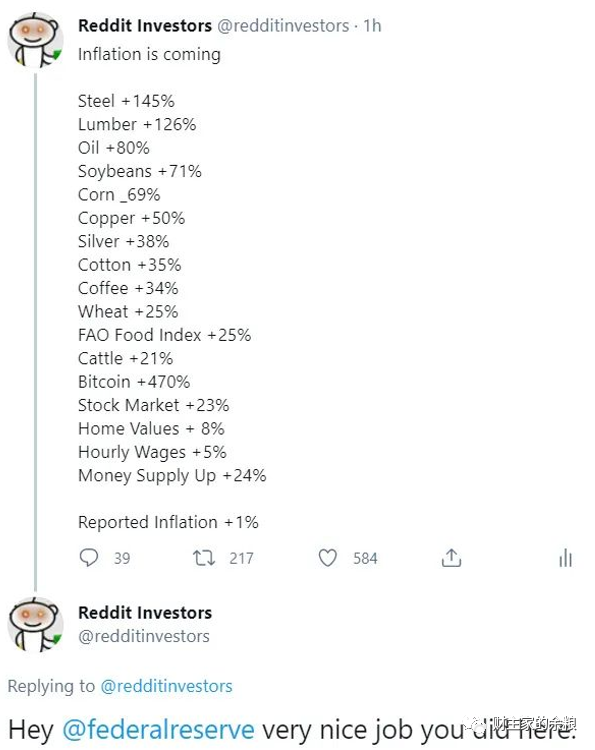Click the Reported Inflation +1% line

(168, 522)
